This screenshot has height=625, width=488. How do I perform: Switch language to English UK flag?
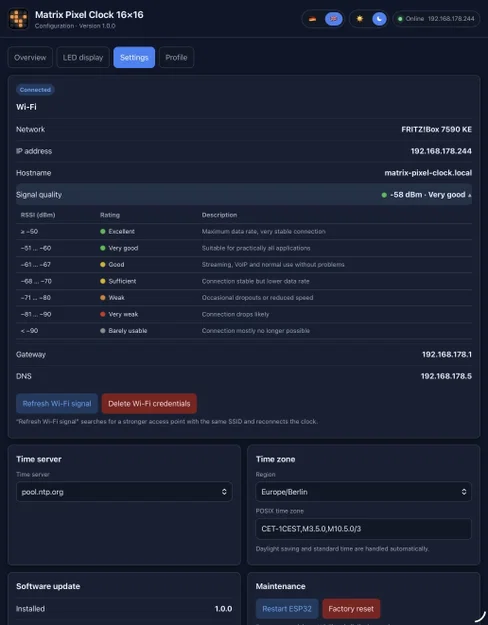pyautogui.click(x=334, y=19)
